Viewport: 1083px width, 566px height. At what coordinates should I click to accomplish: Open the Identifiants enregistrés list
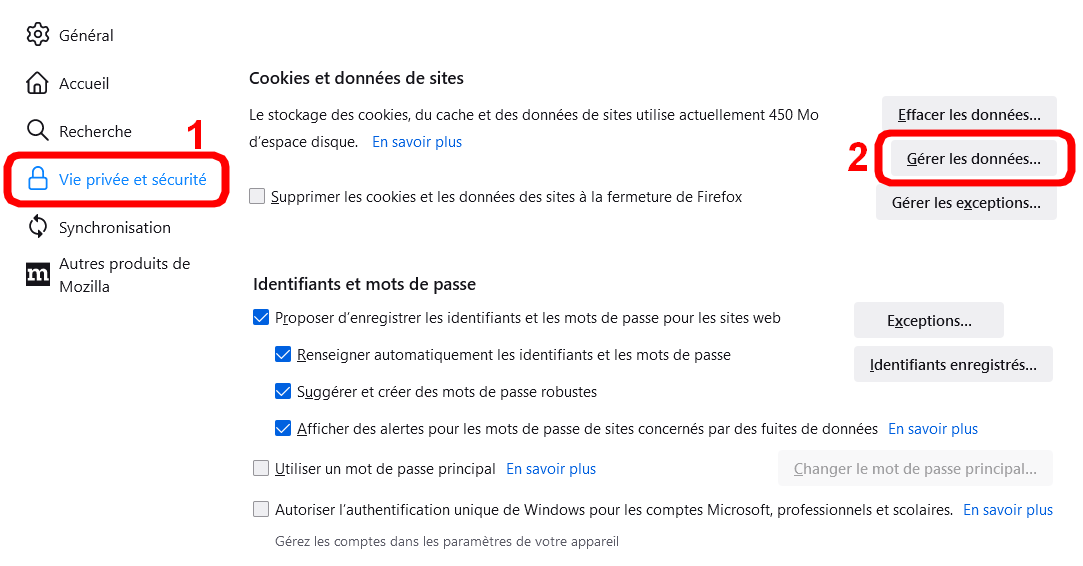(953, 365)
